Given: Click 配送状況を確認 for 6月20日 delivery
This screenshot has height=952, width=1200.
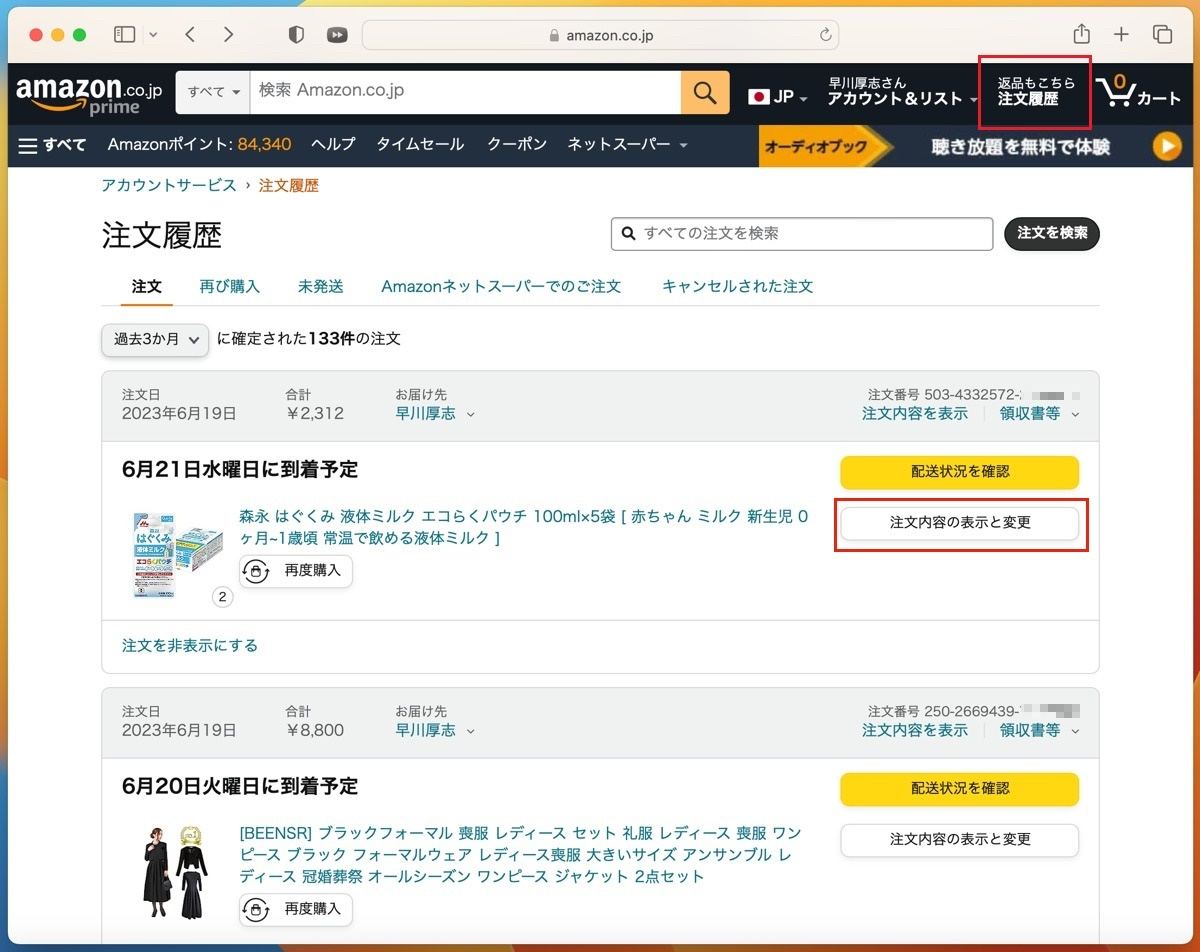Looking at the screenshot, I should tap(959, 789).
